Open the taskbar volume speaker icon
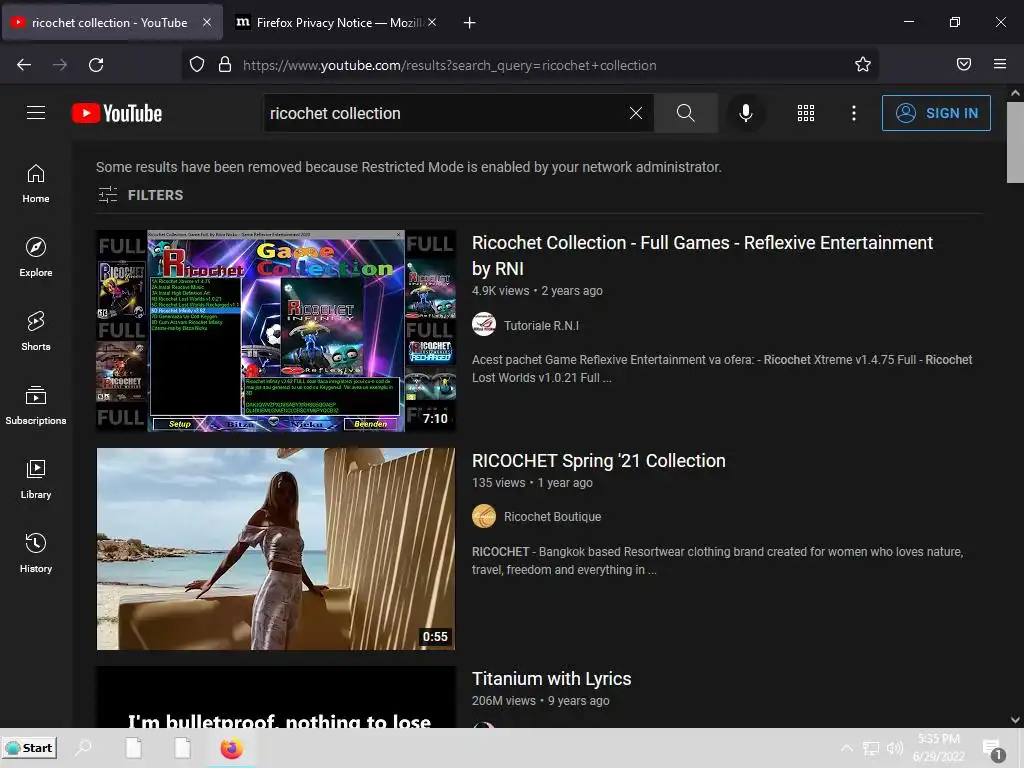Viewport: 1024px width, 768px height. tap(894, 748)
